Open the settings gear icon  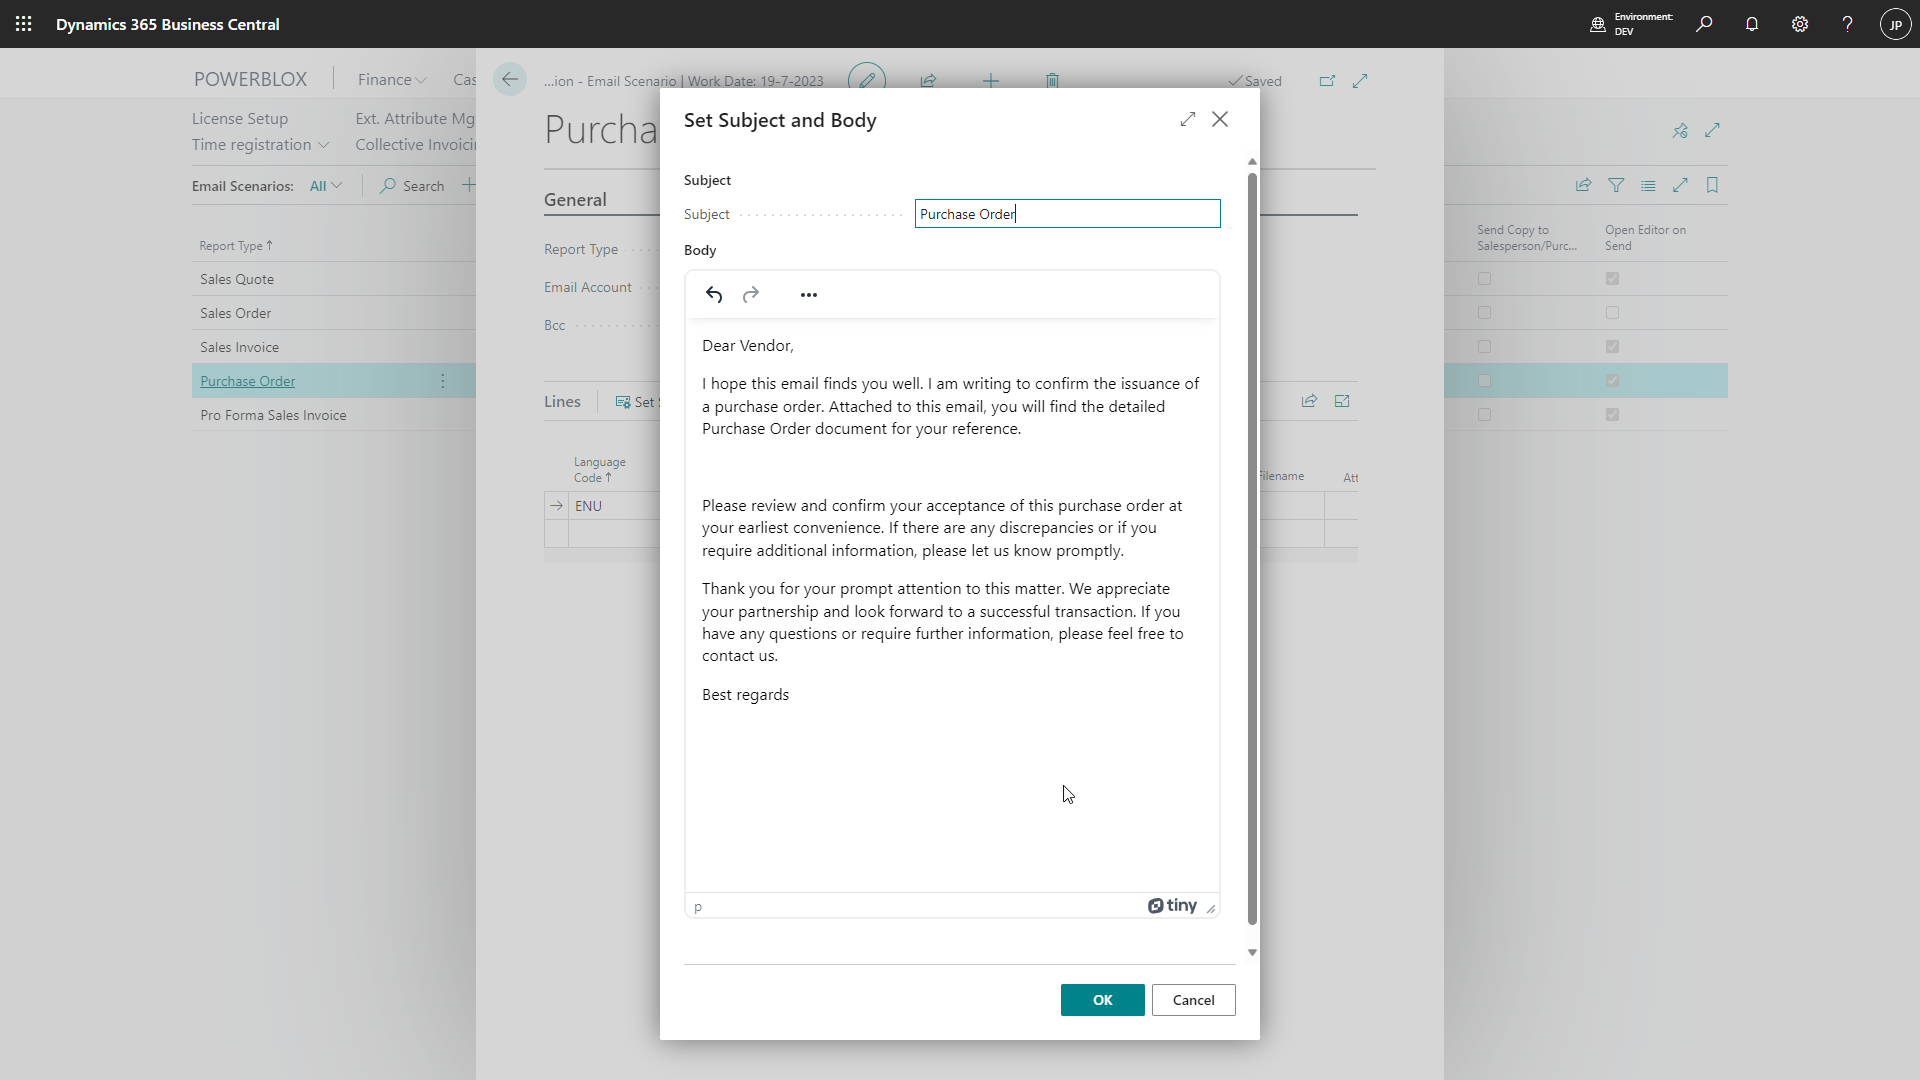click(x=1800, y=24)
